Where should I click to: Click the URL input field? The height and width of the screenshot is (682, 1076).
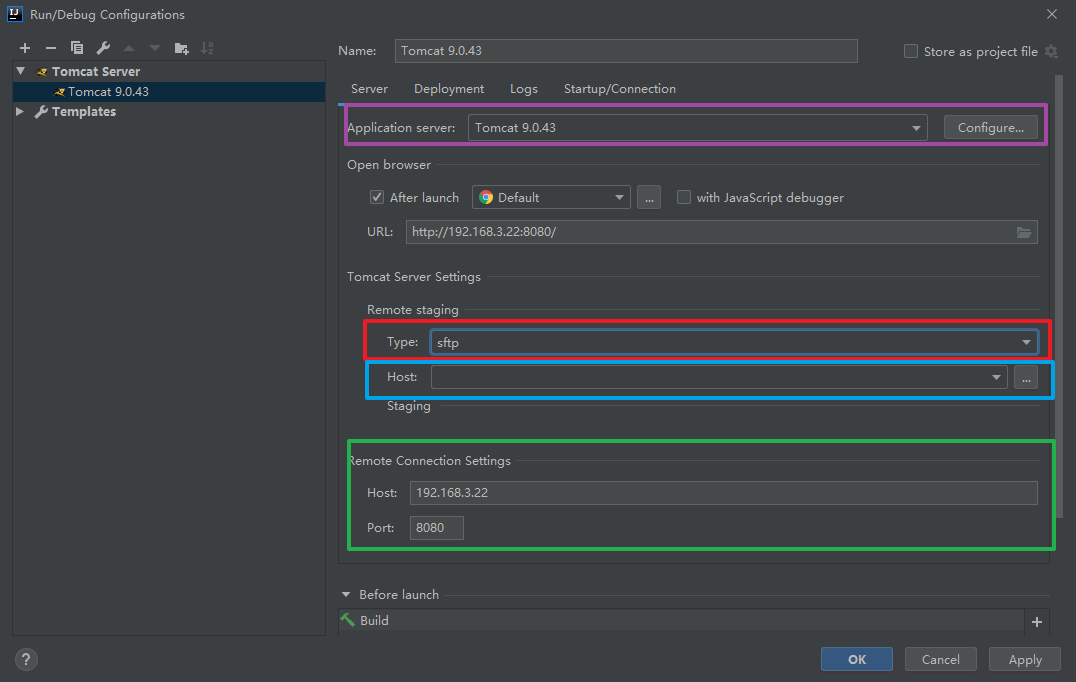[721, 232]
